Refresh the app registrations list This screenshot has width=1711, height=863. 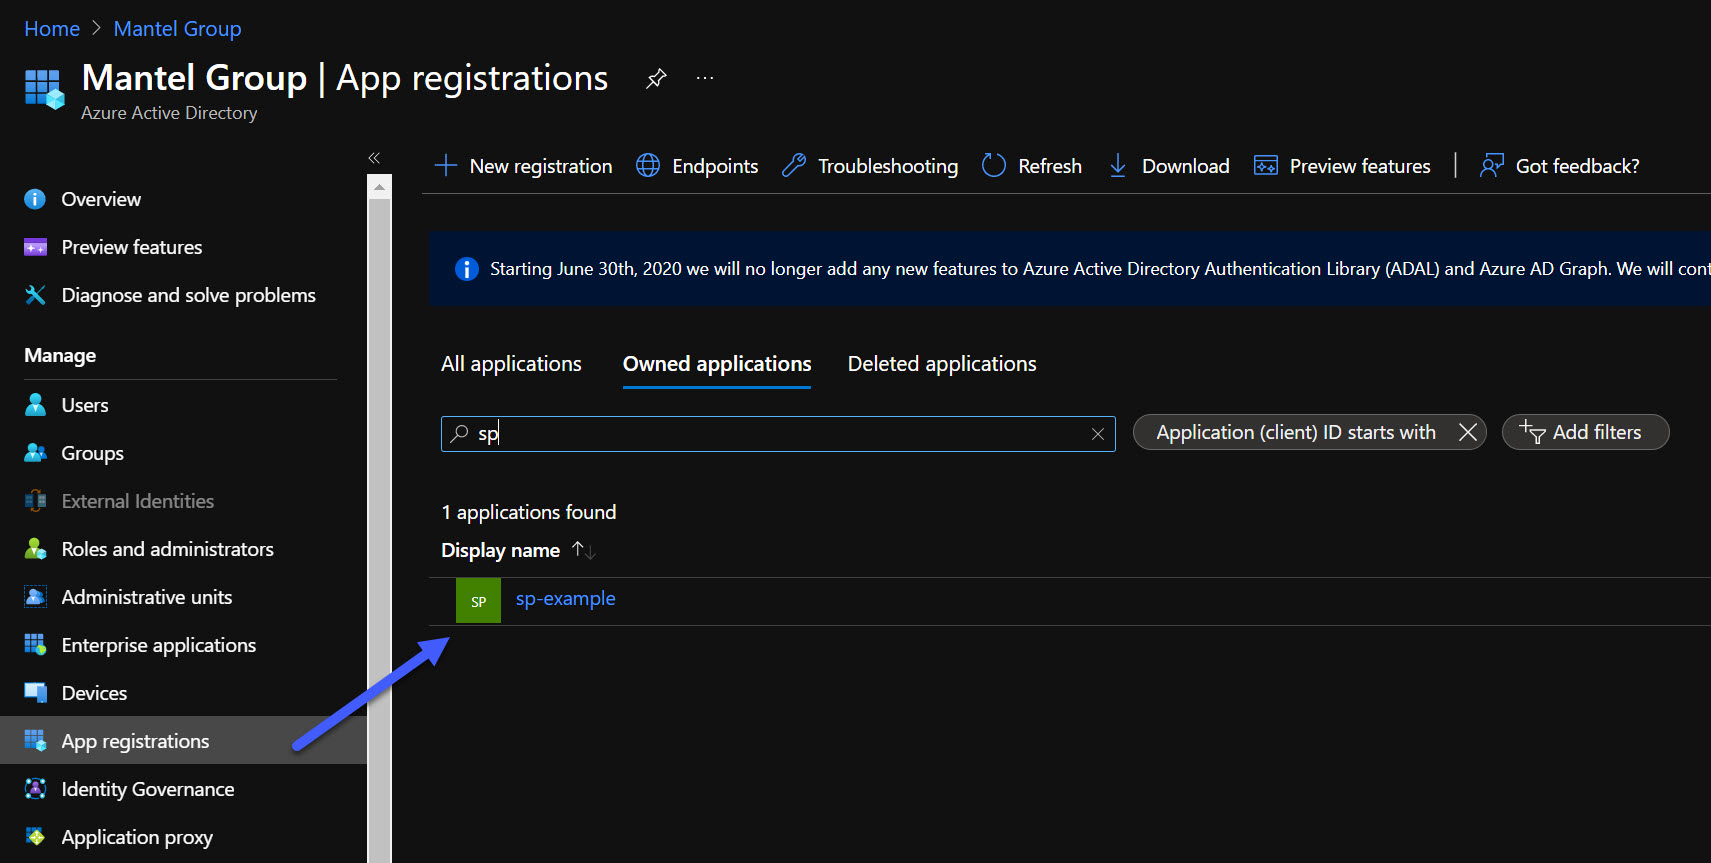pos(1032,166)
